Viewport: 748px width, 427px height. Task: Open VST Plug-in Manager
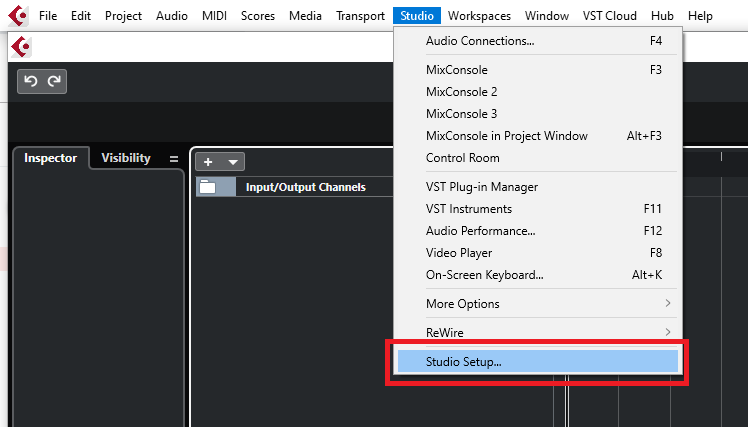click(538, 187)
